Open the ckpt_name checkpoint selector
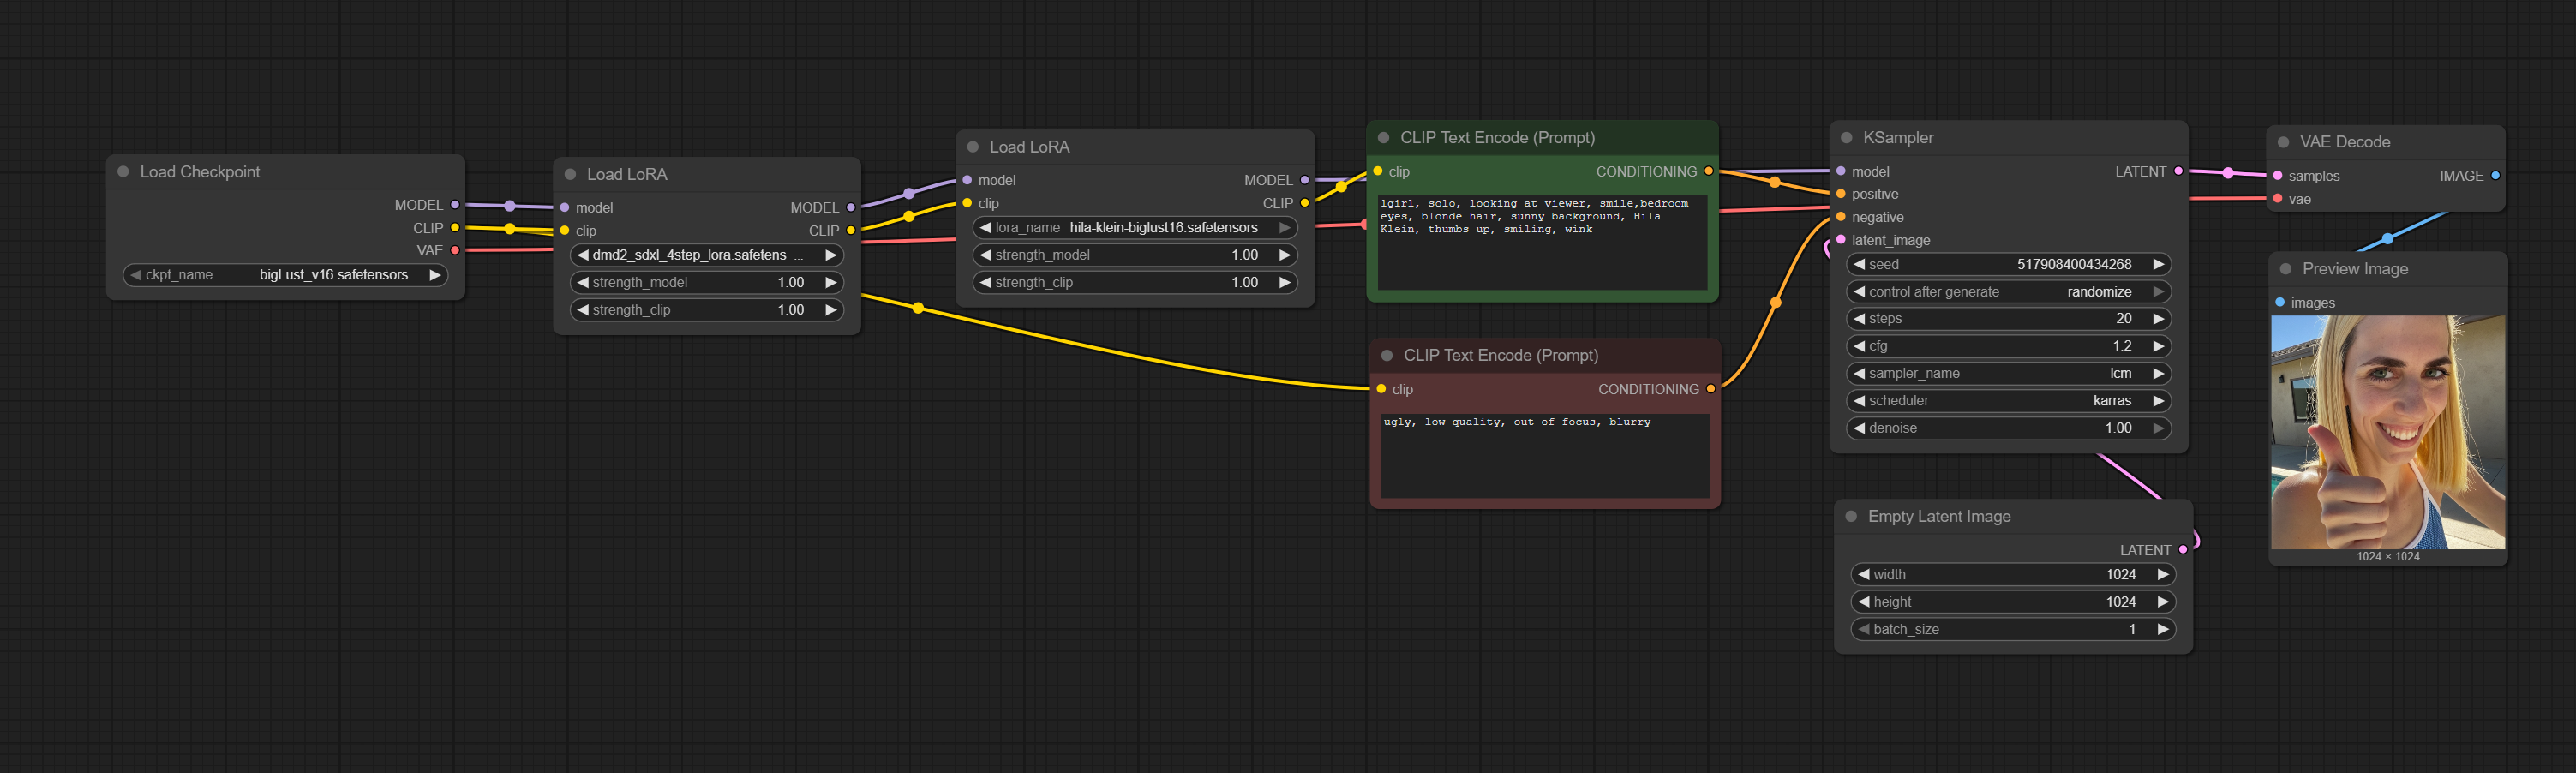 tap(285, 275)
